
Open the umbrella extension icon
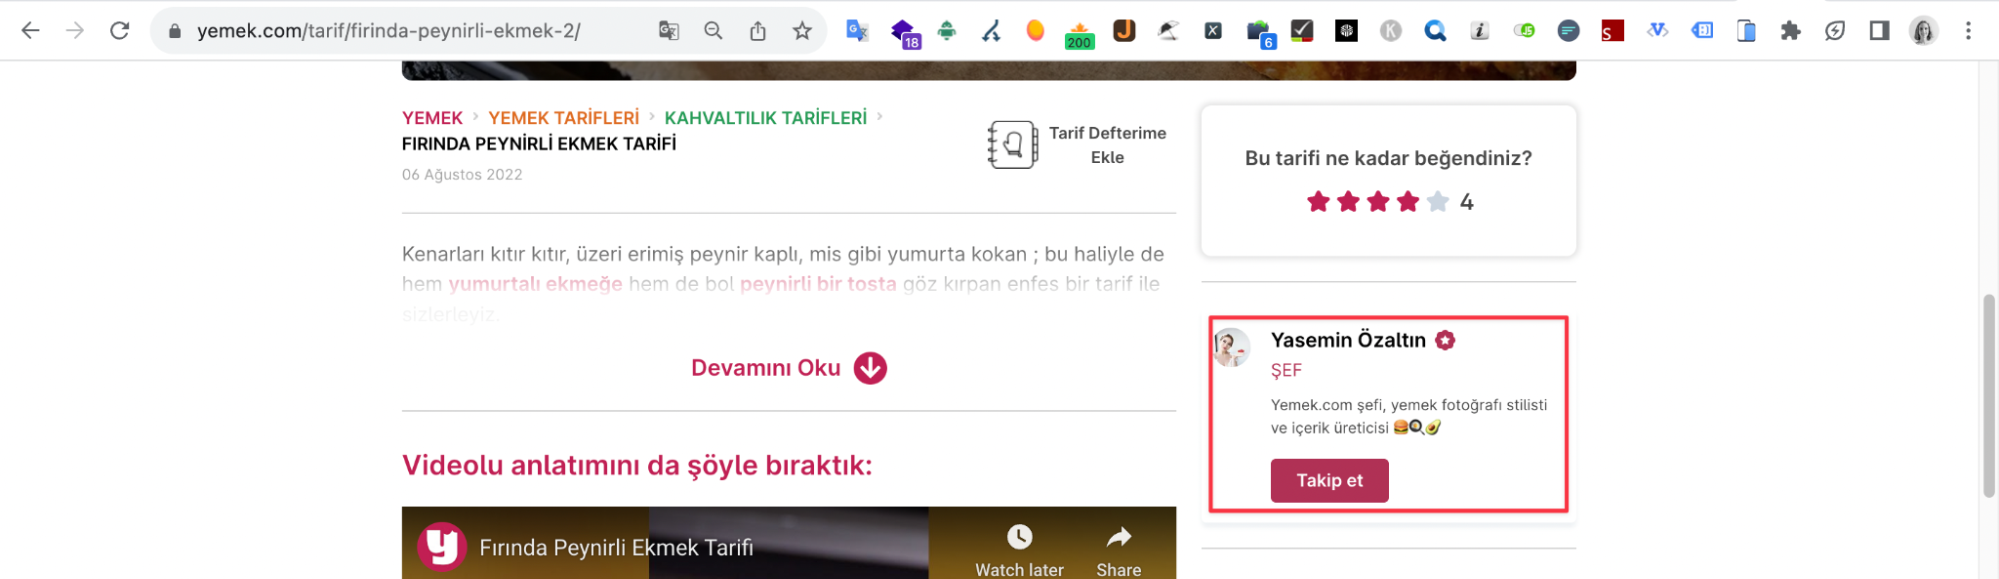(1168, 31)
